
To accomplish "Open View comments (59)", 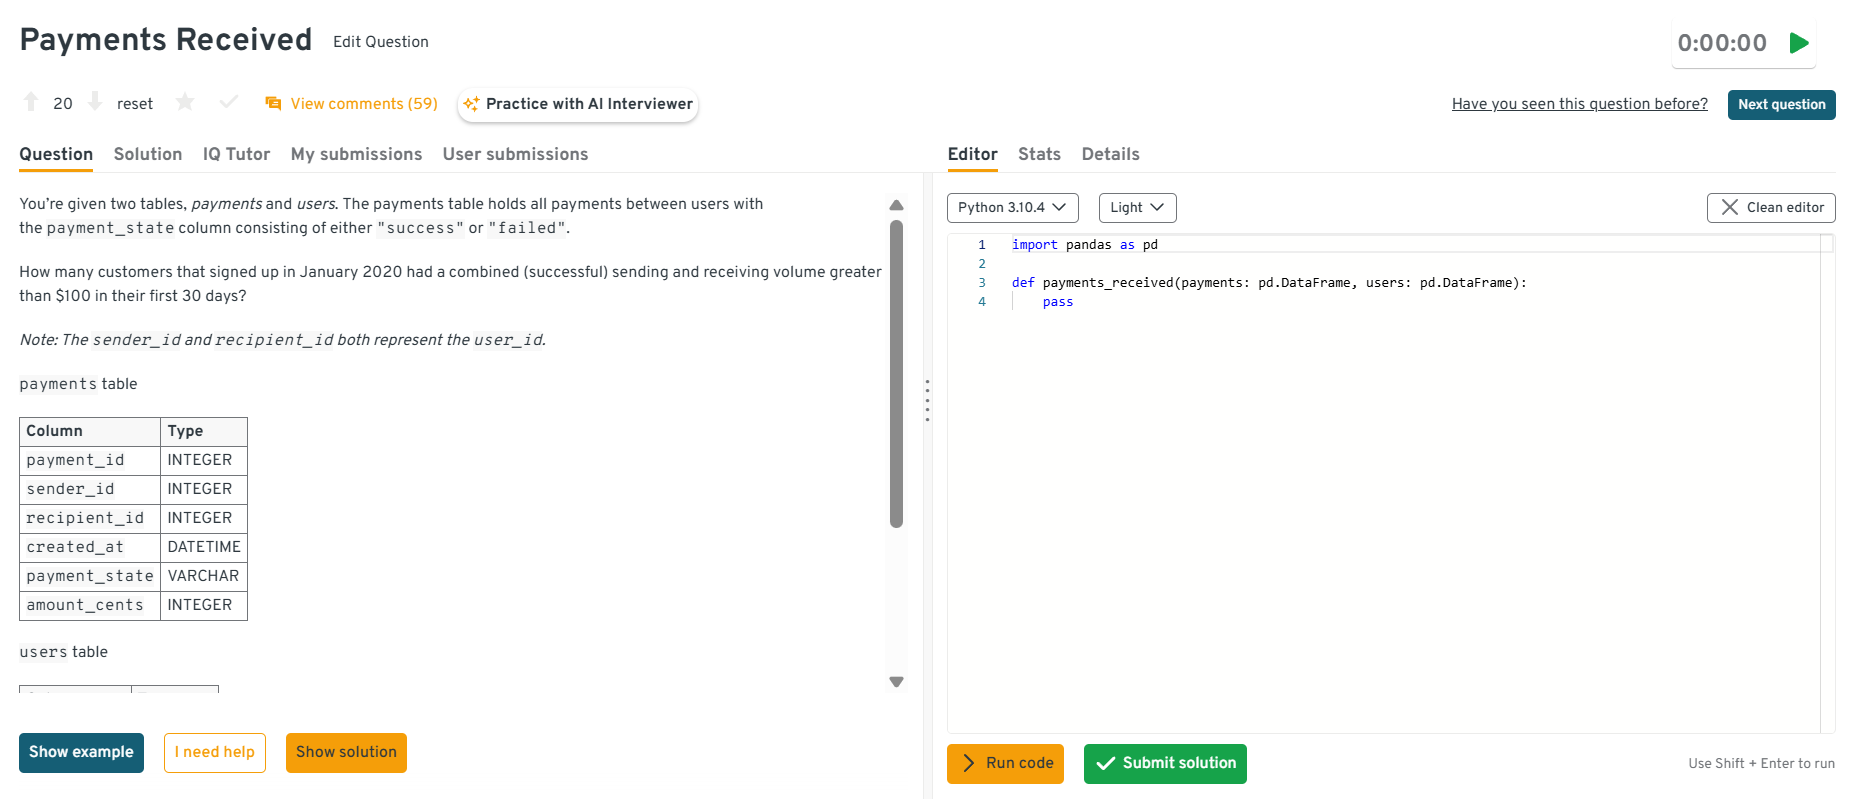I will click(x=351, y=104).
